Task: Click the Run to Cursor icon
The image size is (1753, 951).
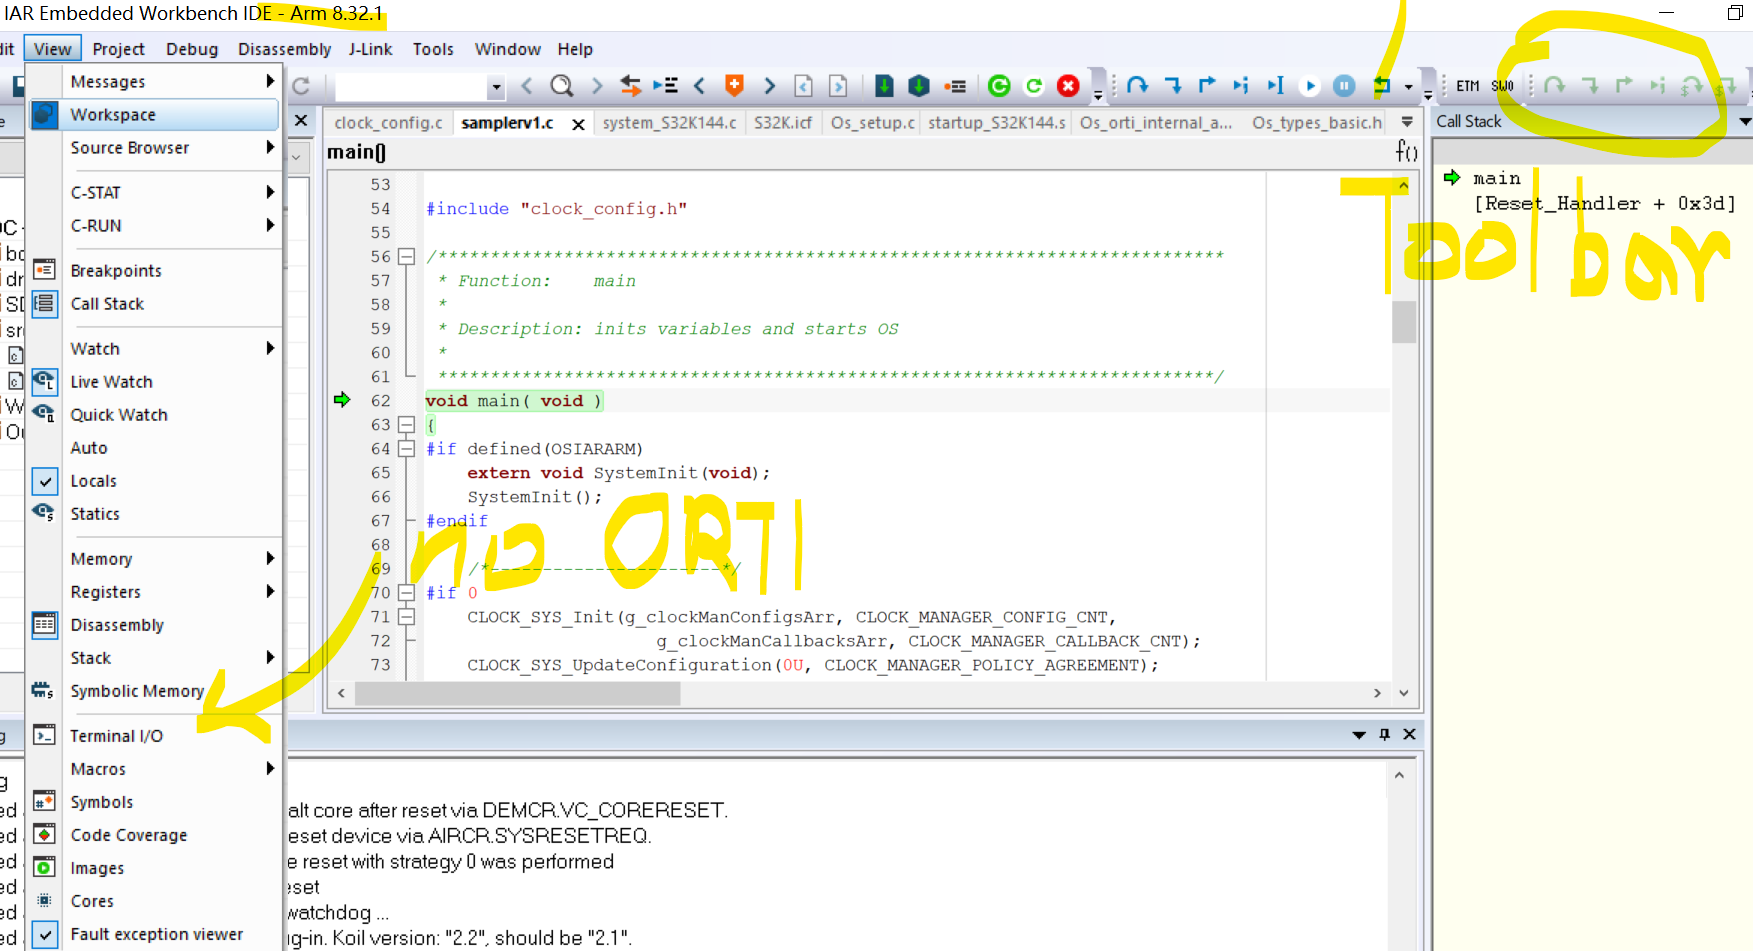Action: tap(1276, 86)
